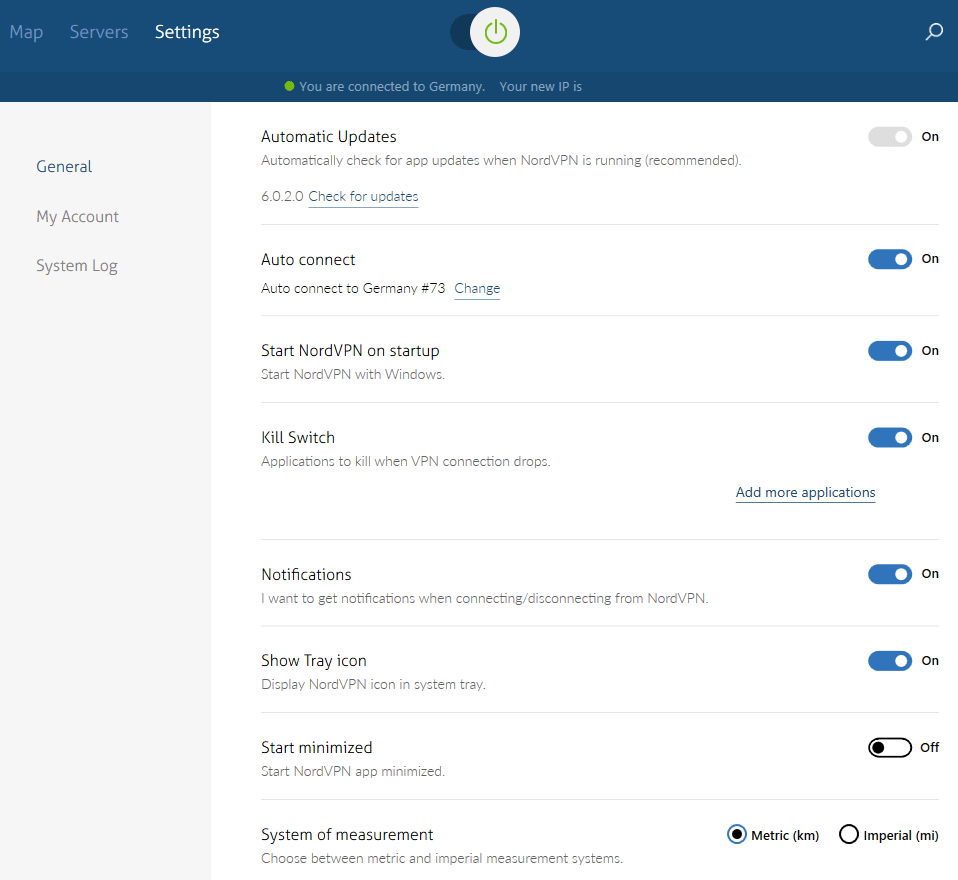Turn off the Auto connect switch
Image resolution: width=958 pixels, height=880 pixels.
tap(890, 259)
